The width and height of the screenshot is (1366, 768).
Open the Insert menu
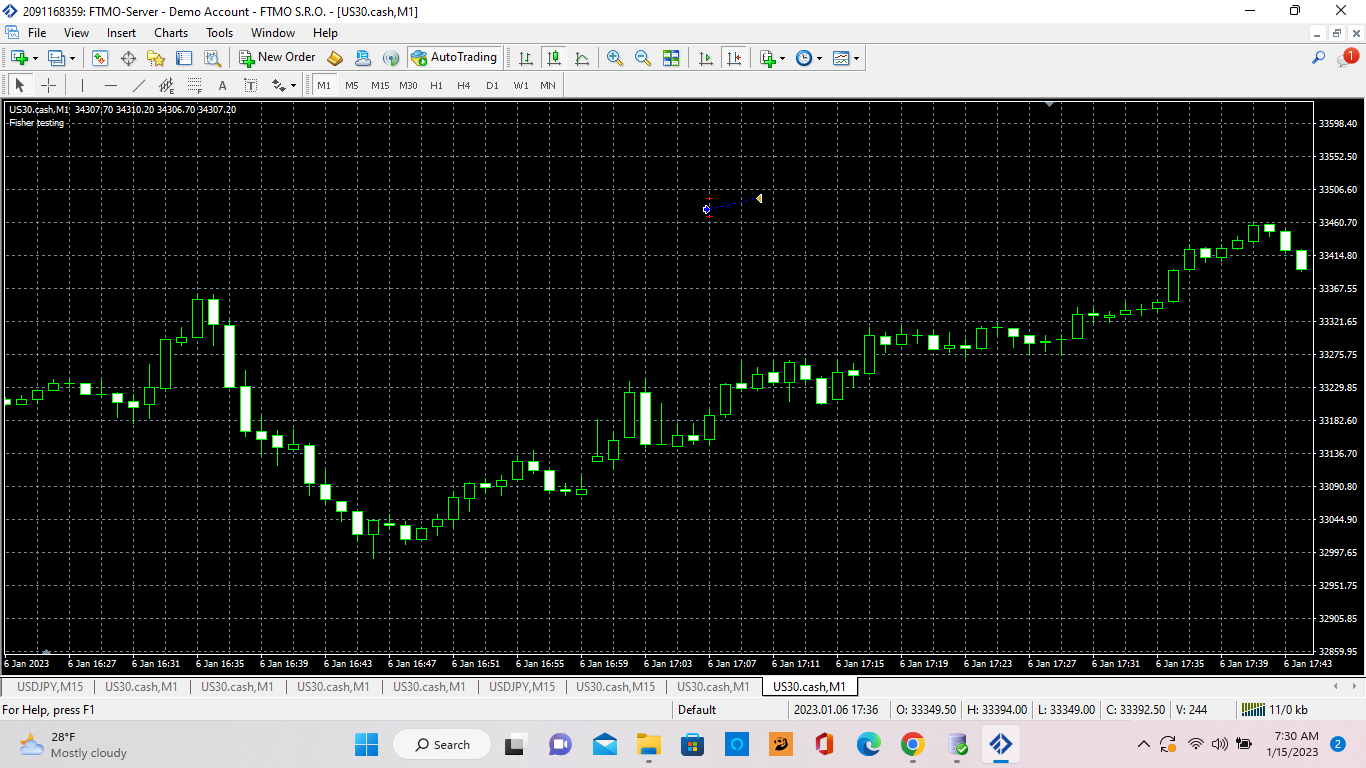[x=122, y=33]
